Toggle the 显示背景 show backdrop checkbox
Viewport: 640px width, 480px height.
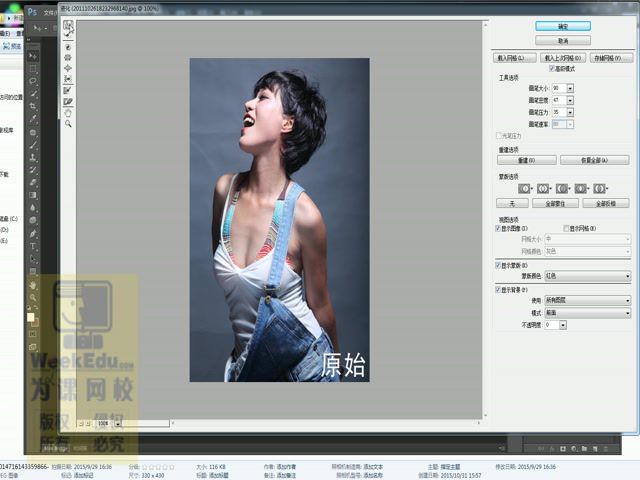point(498,290)
